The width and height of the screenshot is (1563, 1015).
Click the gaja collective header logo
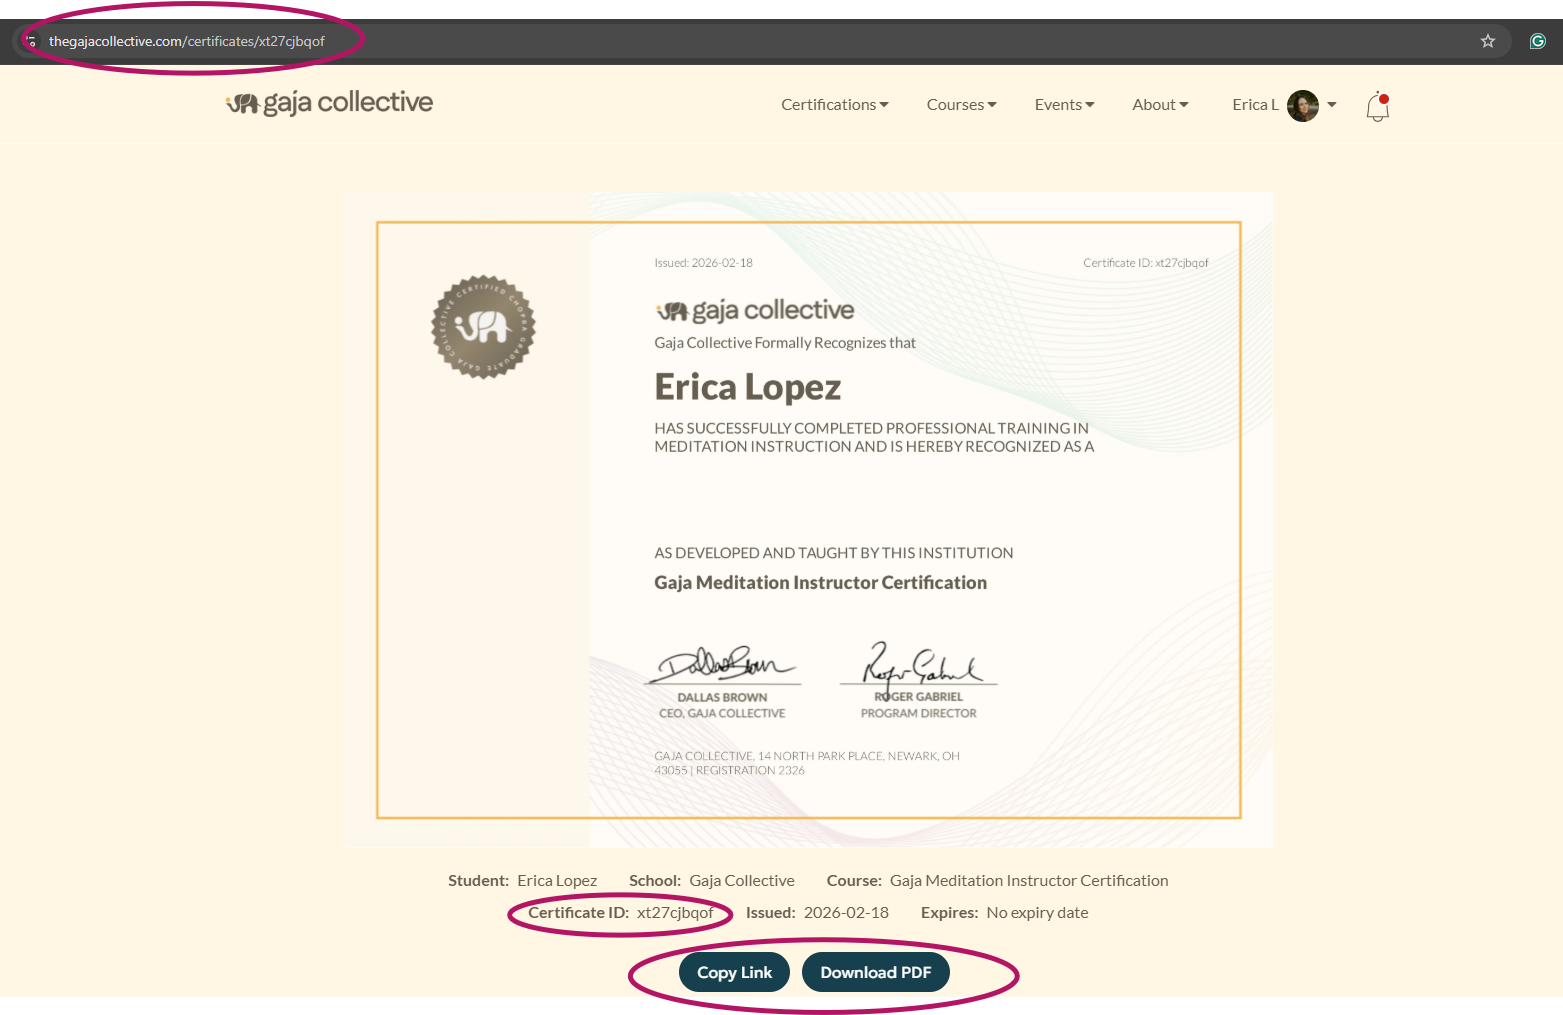click(329, 103)
